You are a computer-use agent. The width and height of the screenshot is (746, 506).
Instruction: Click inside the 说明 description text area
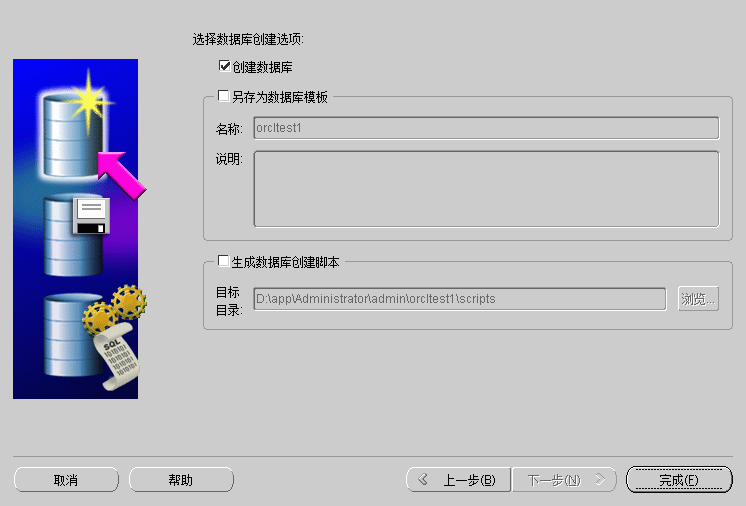[486, 189]
